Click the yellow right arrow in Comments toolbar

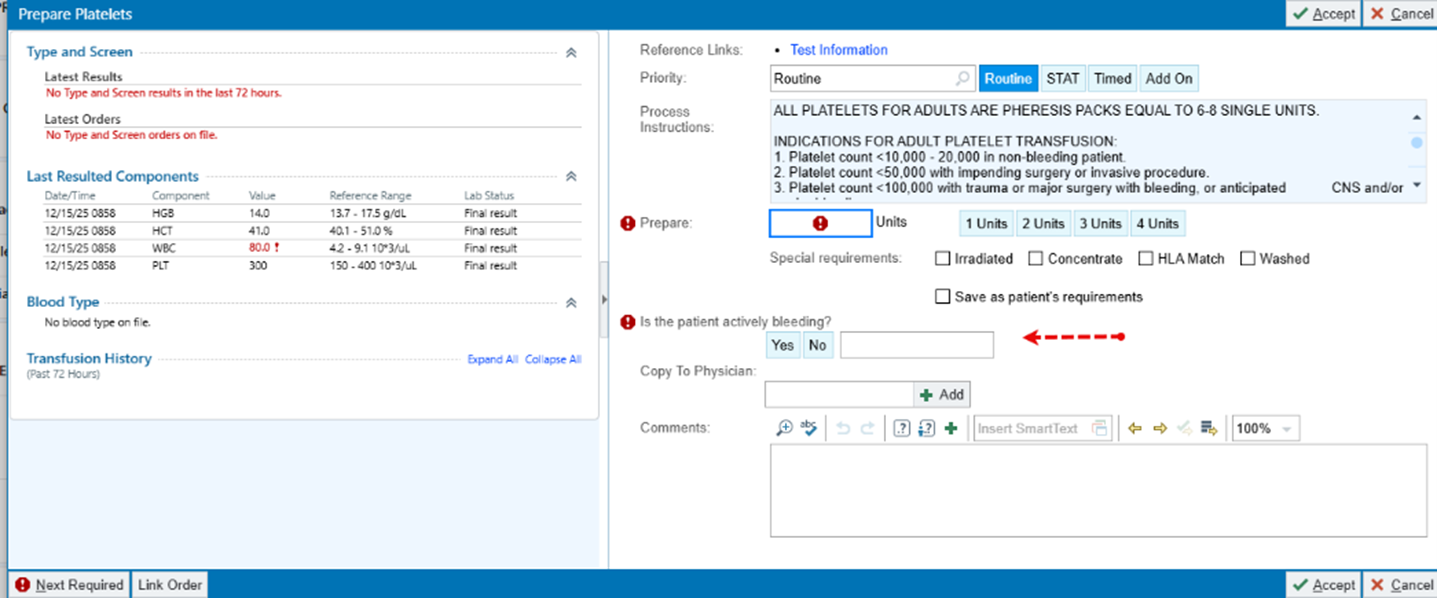(1160, 428)
